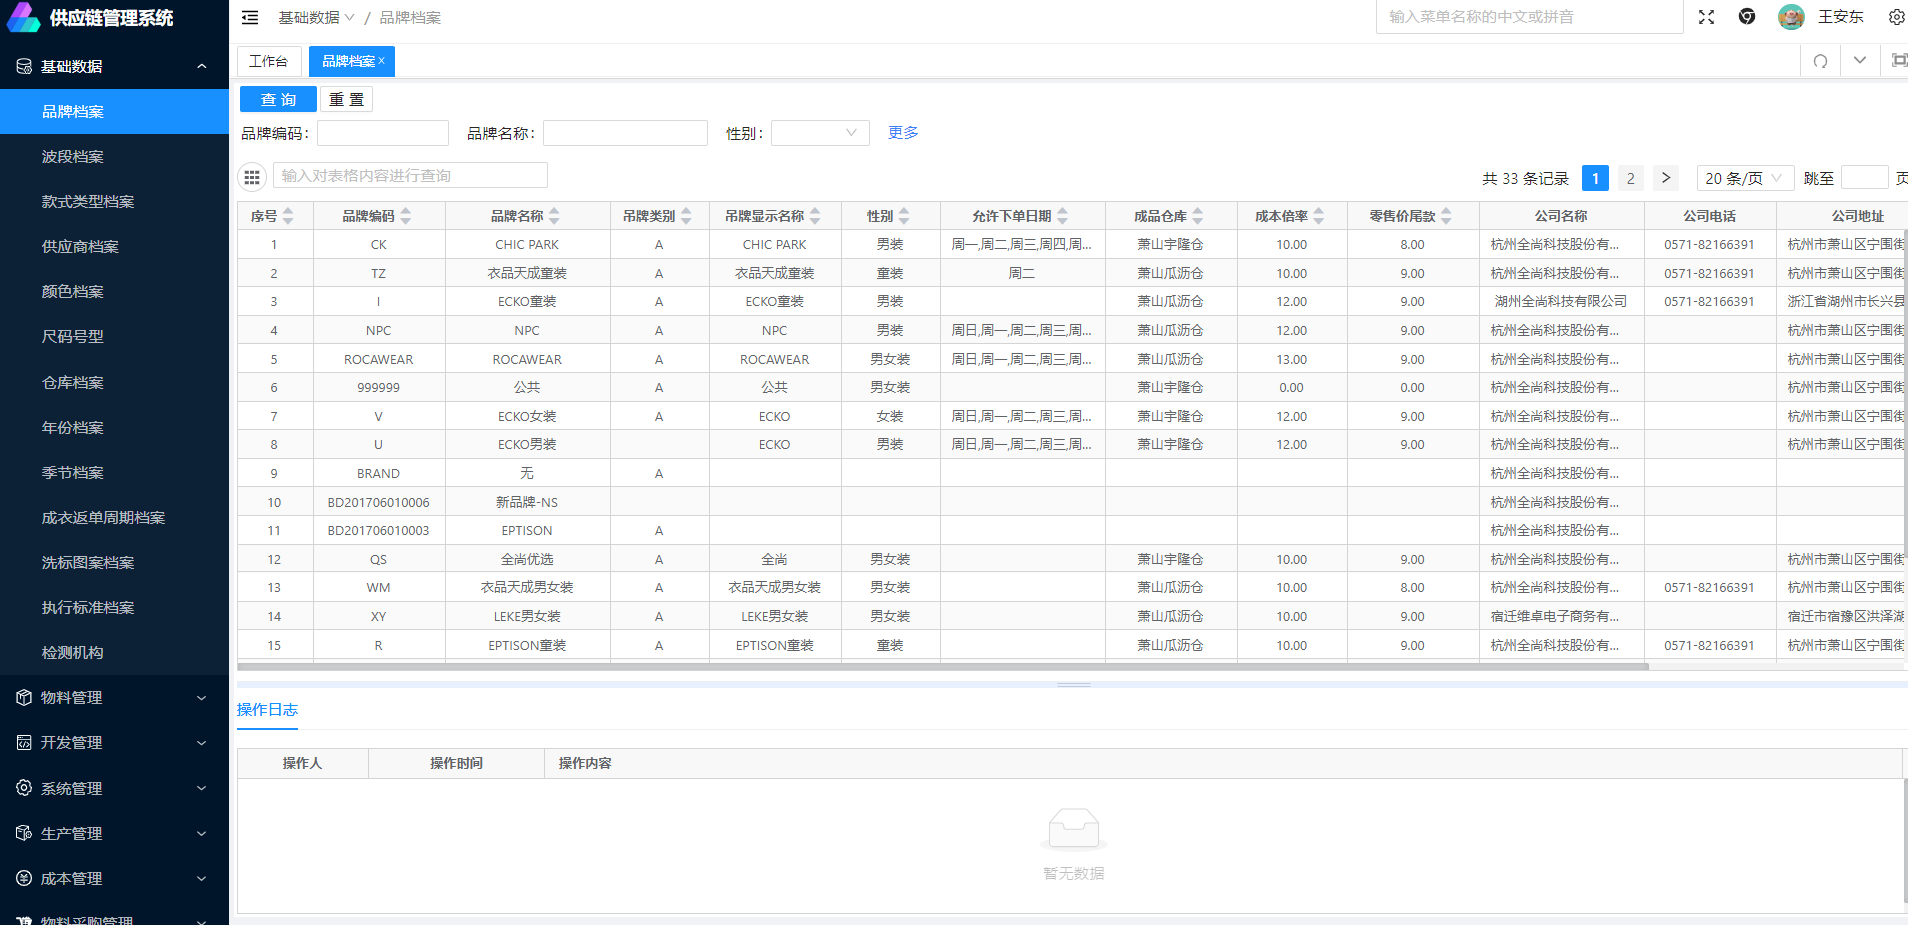
Task: Expand the 物料管理 sidebar menu
Action: coord(114,698)
